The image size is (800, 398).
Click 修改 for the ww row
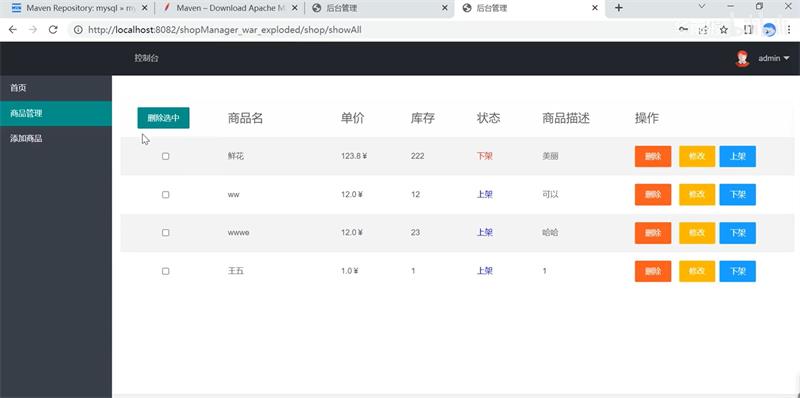pos(697,194)
